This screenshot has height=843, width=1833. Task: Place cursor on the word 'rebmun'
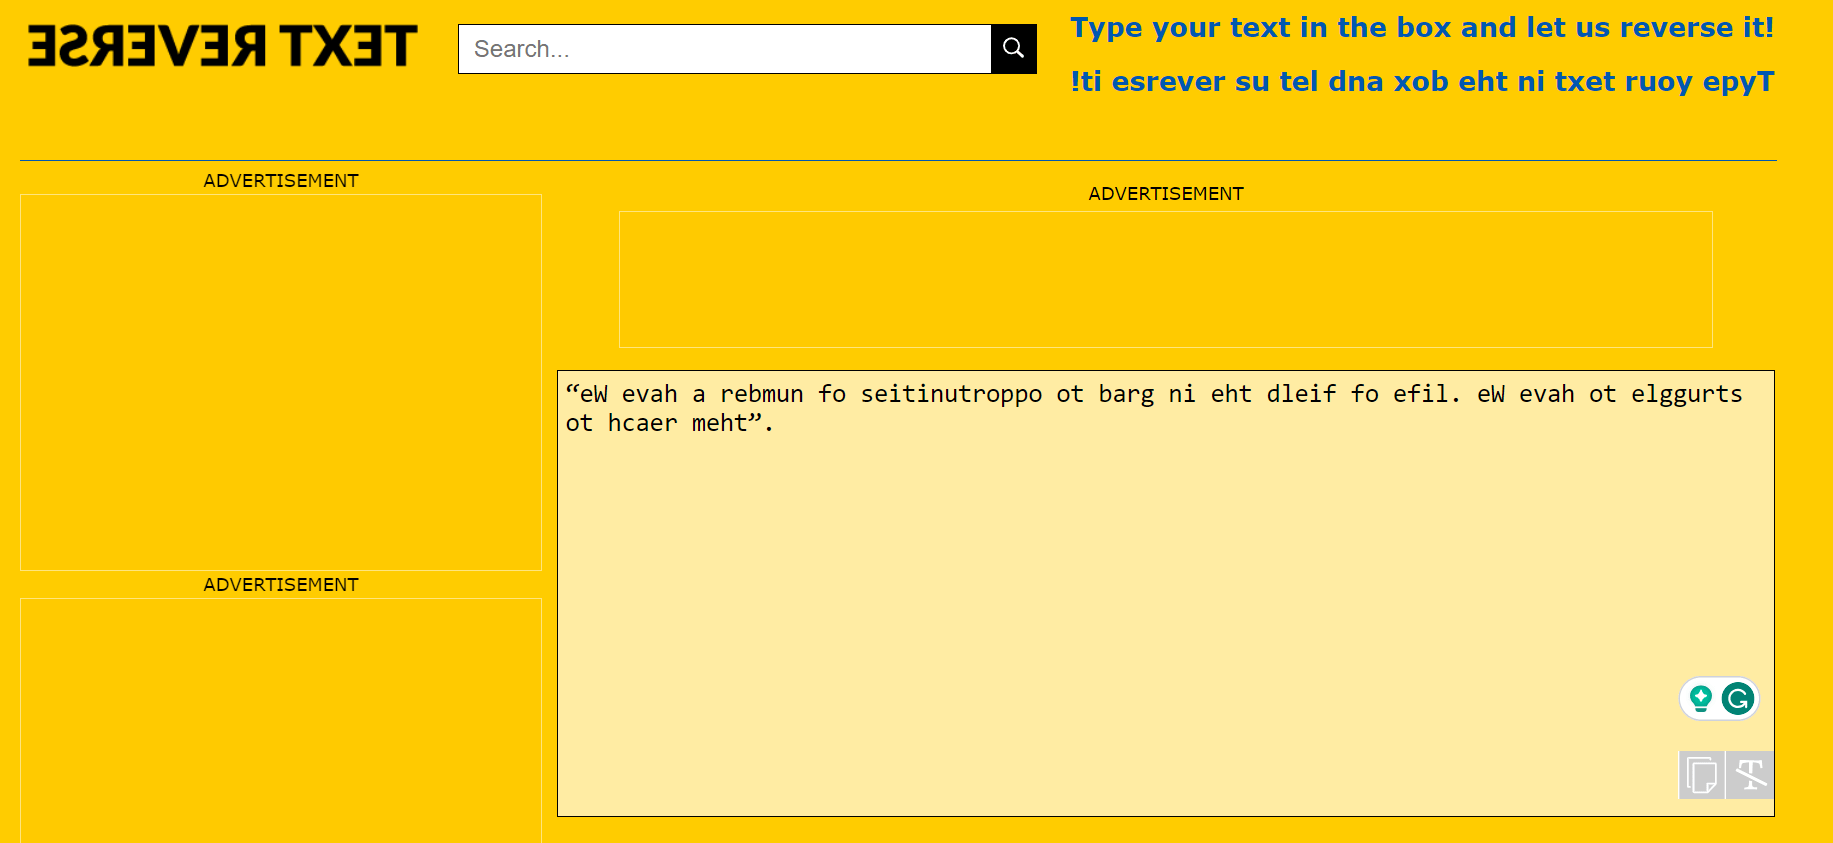point(761,394)
